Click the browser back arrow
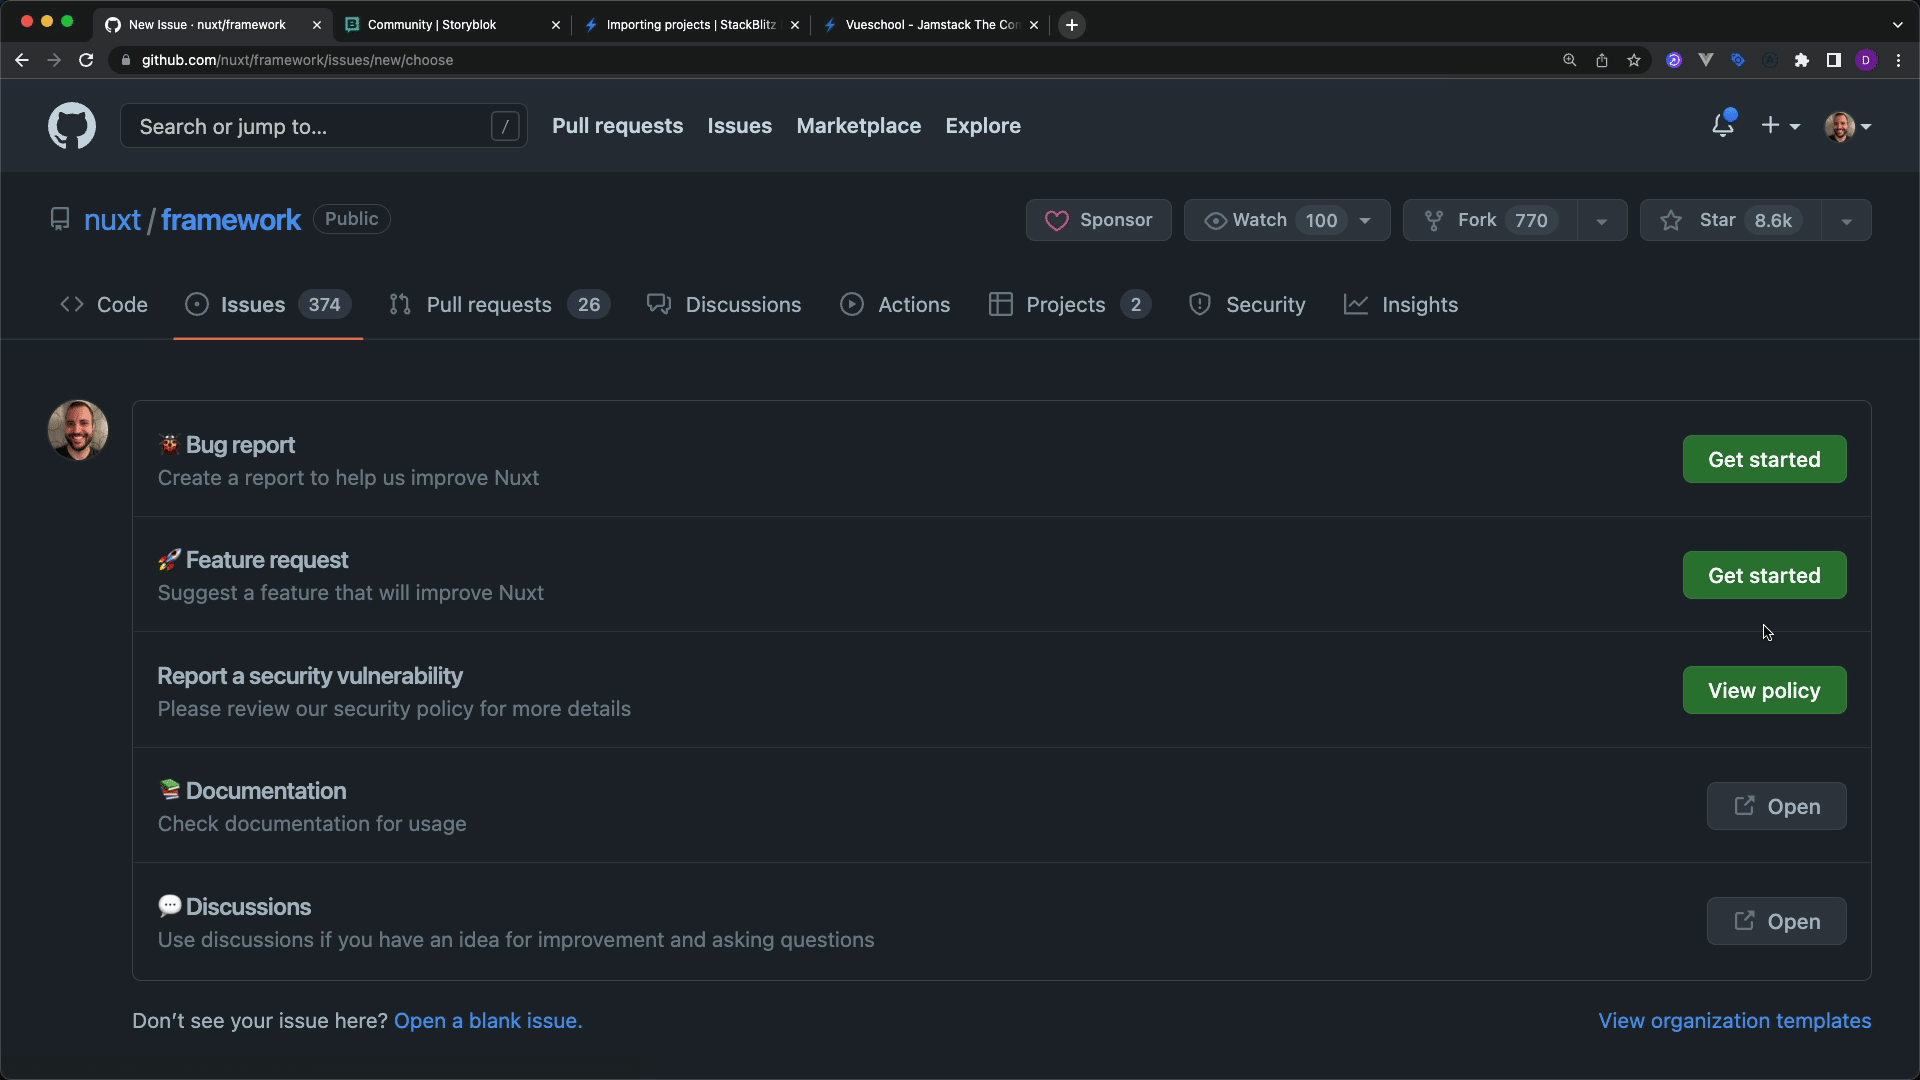 tap(22, 60)
